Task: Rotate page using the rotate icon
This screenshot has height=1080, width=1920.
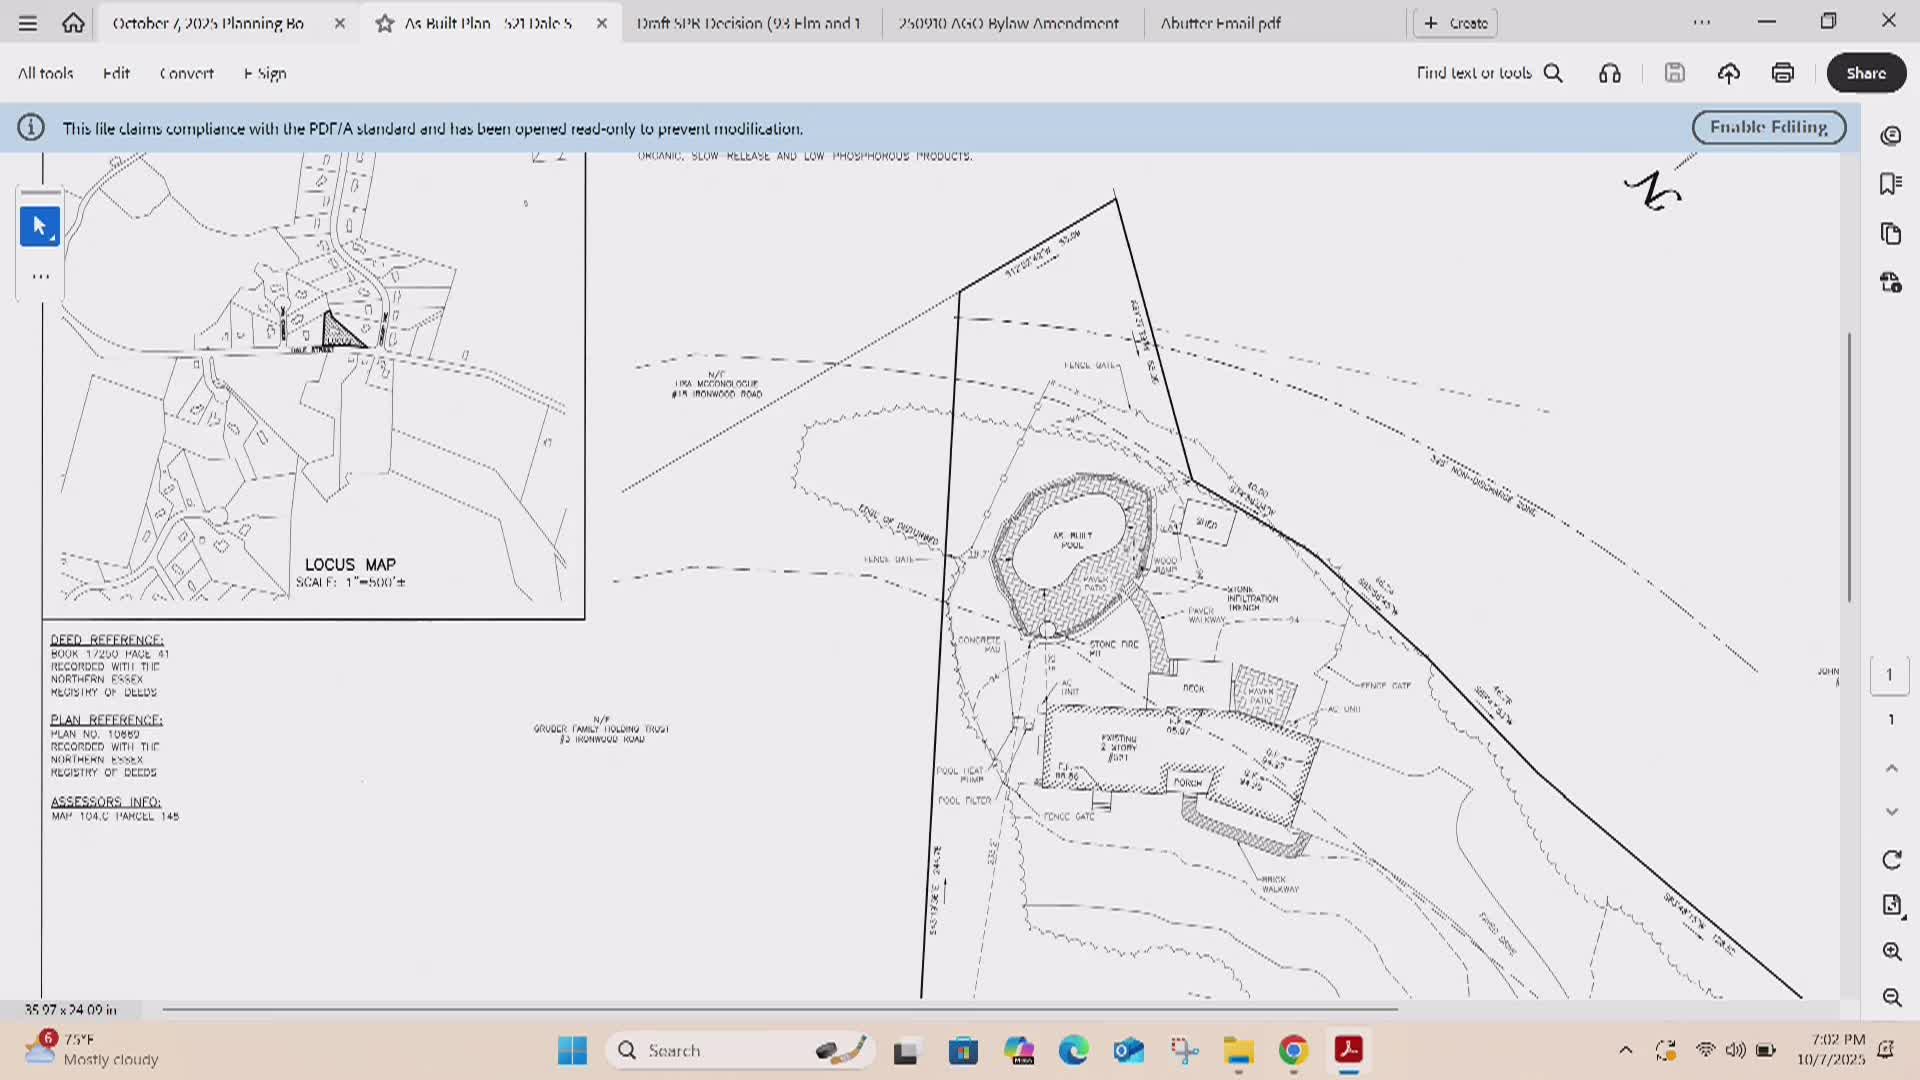Action: 1891,860
